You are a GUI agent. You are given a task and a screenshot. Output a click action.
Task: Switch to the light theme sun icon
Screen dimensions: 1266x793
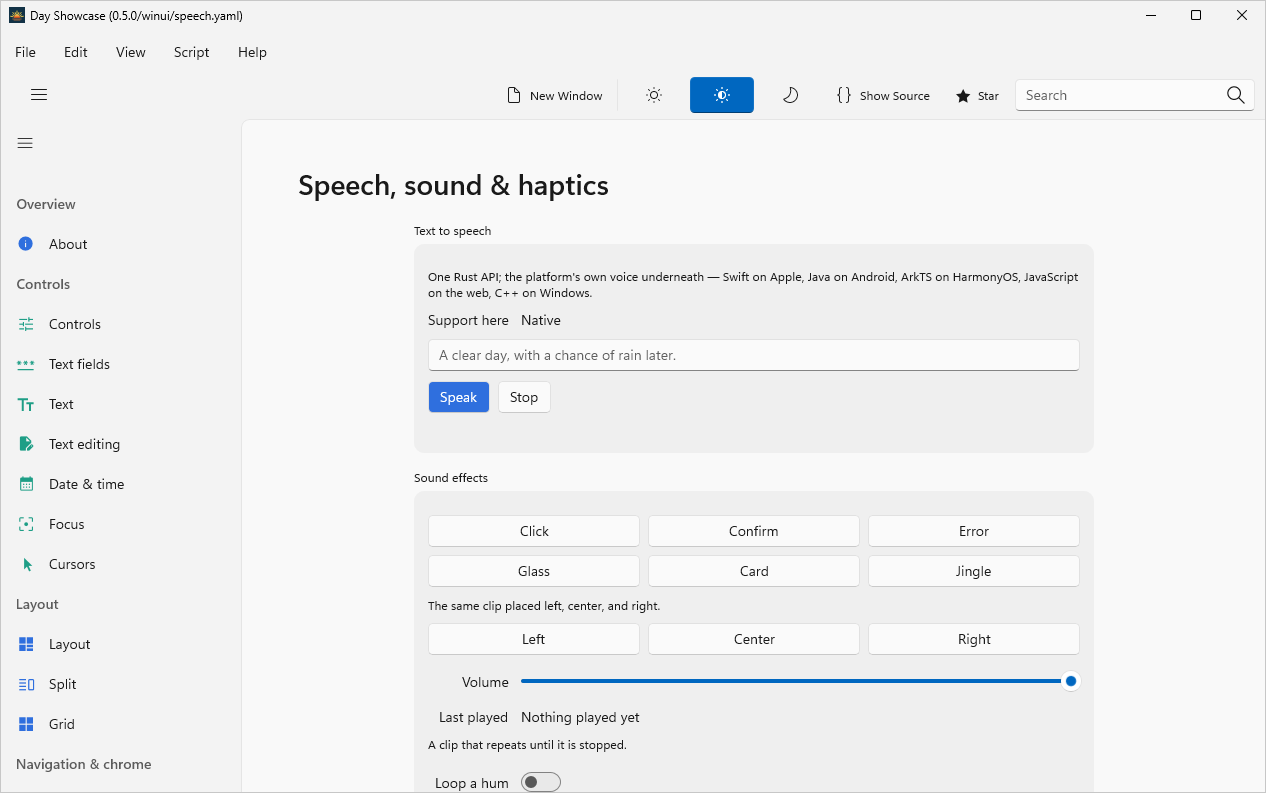[654, 95]
